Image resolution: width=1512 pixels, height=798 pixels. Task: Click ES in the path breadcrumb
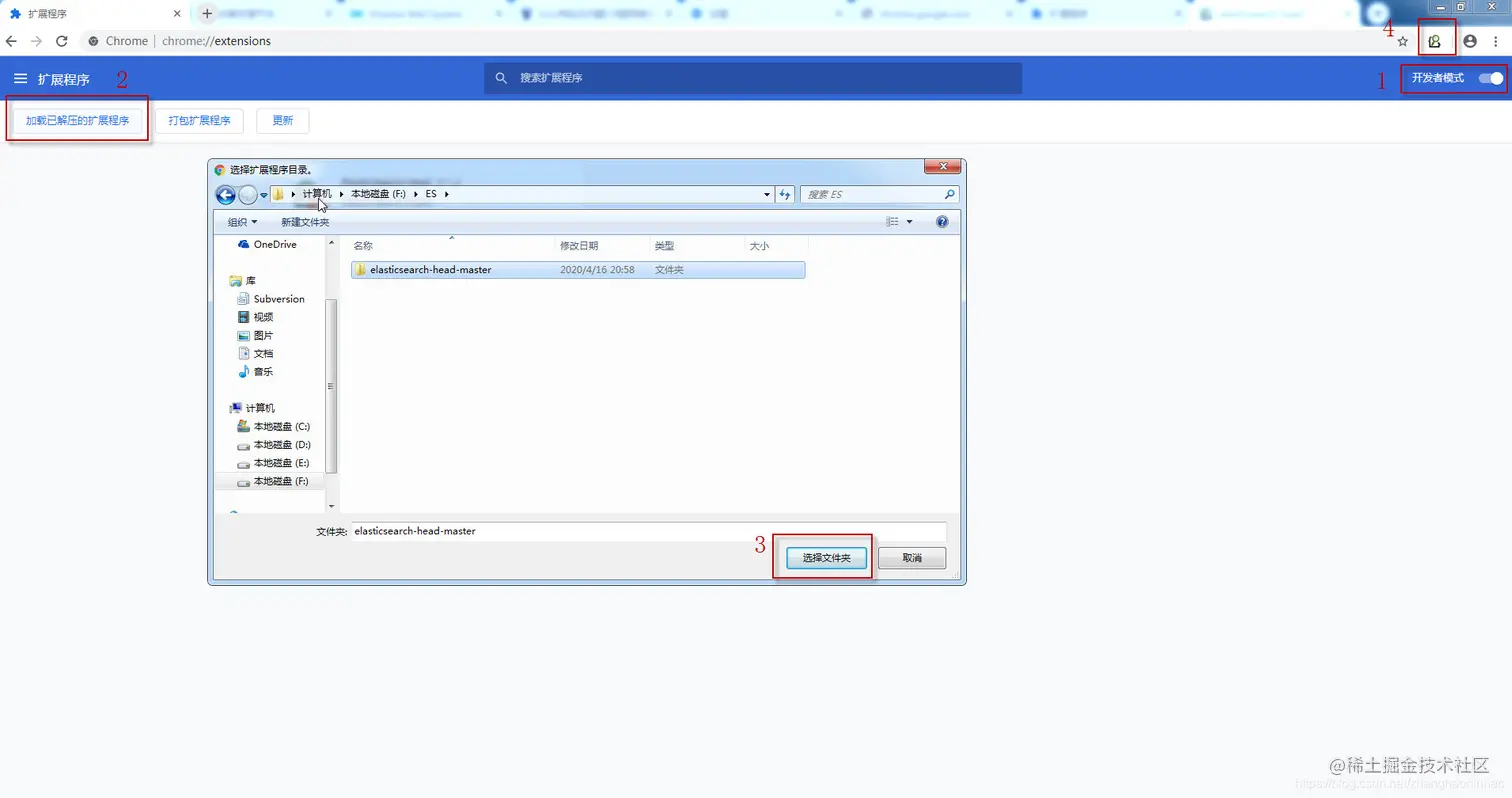[431, 194]
